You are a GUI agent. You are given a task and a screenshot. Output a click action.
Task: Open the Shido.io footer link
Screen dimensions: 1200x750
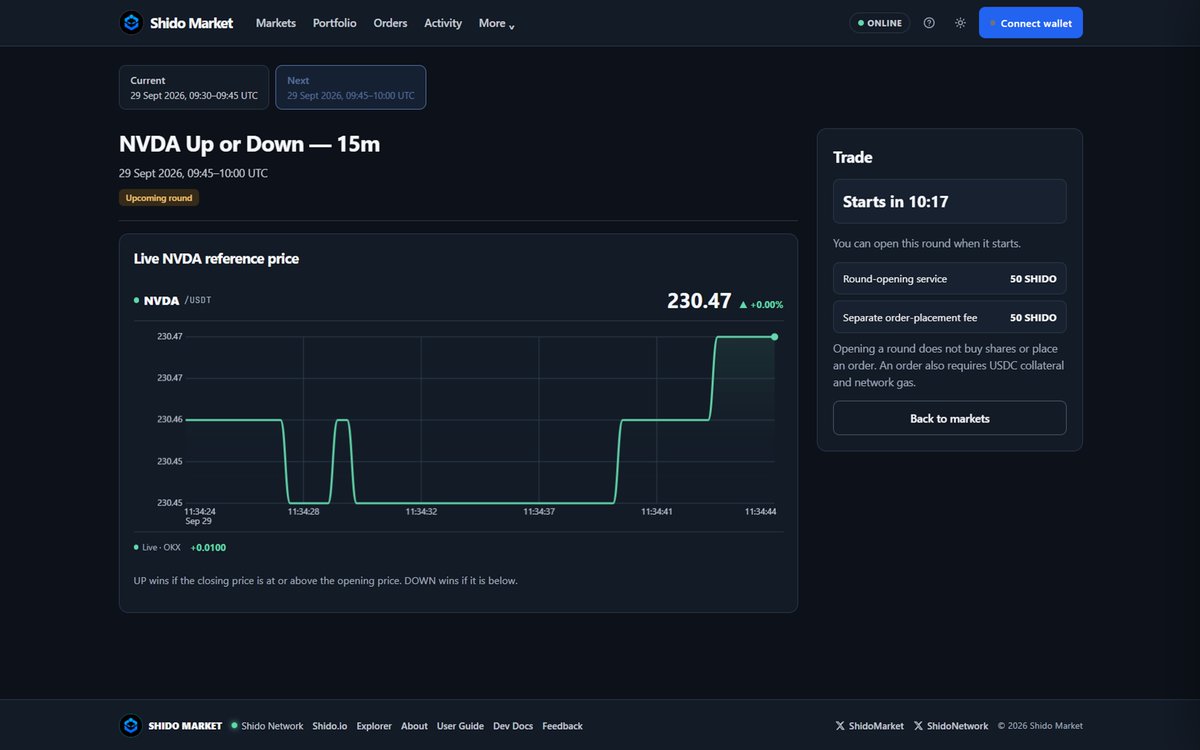330,726
